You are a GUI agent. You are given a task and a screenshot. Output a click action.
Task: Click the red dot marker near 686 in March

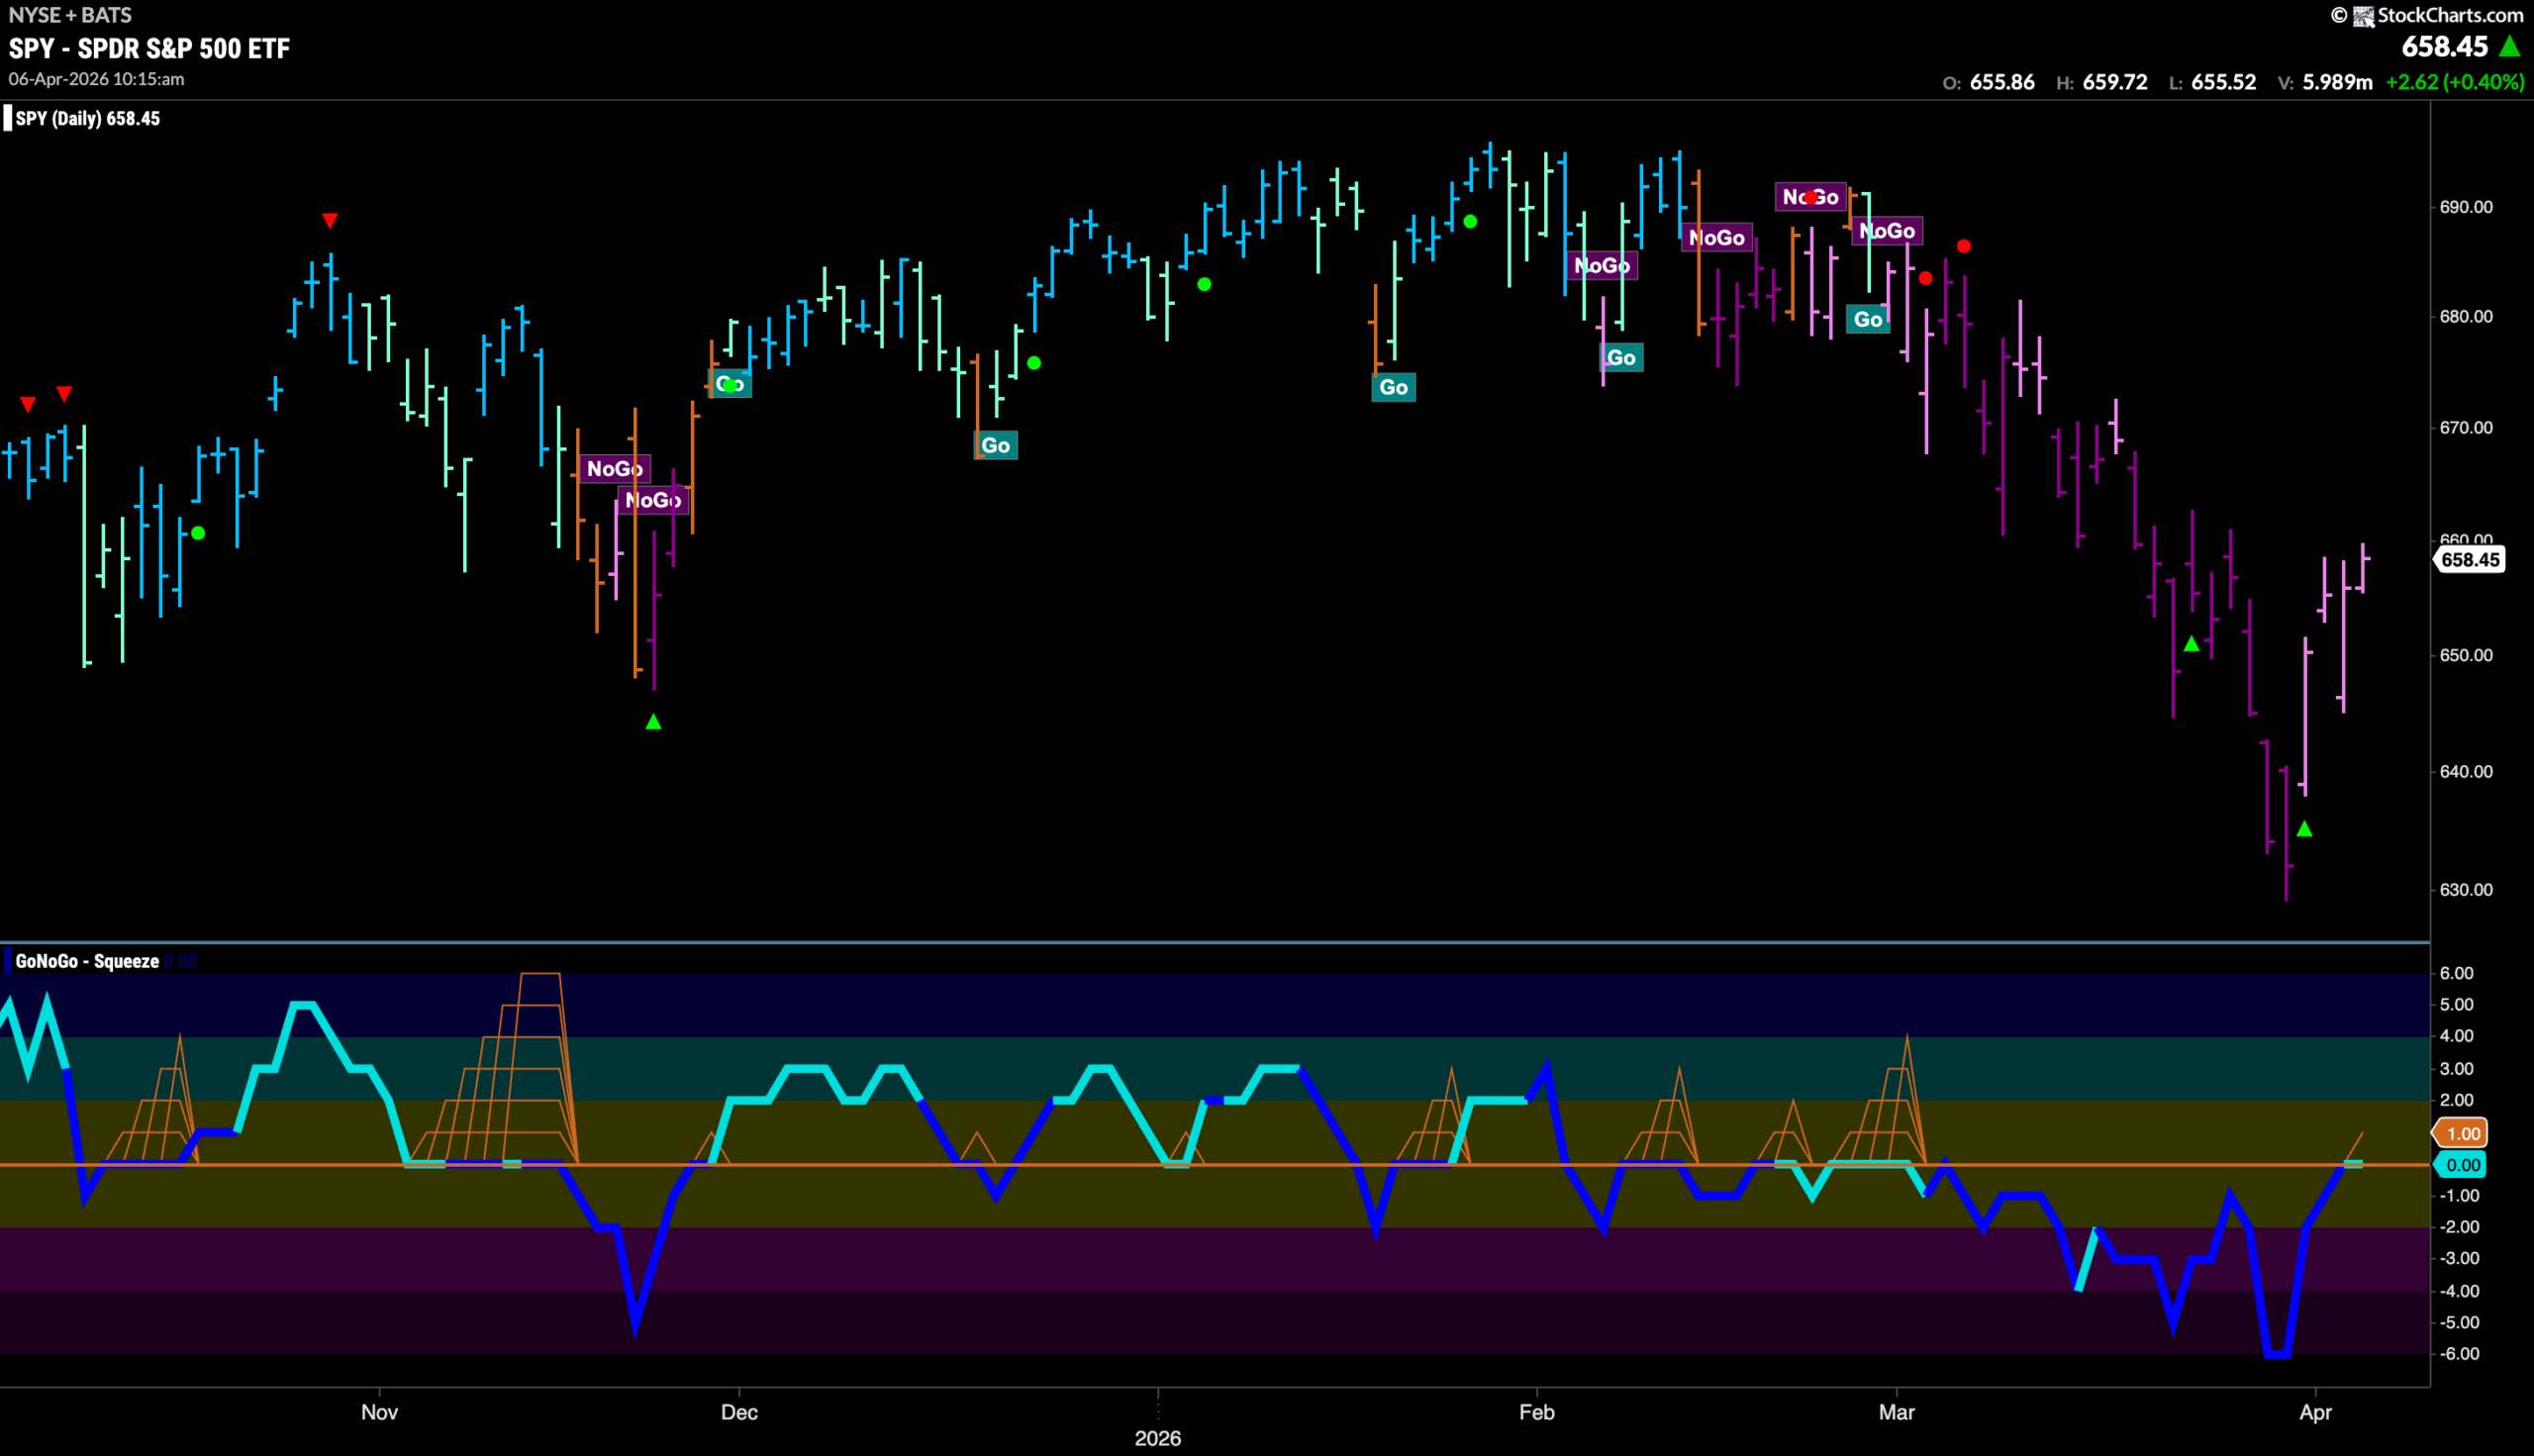pos(1964,246)
